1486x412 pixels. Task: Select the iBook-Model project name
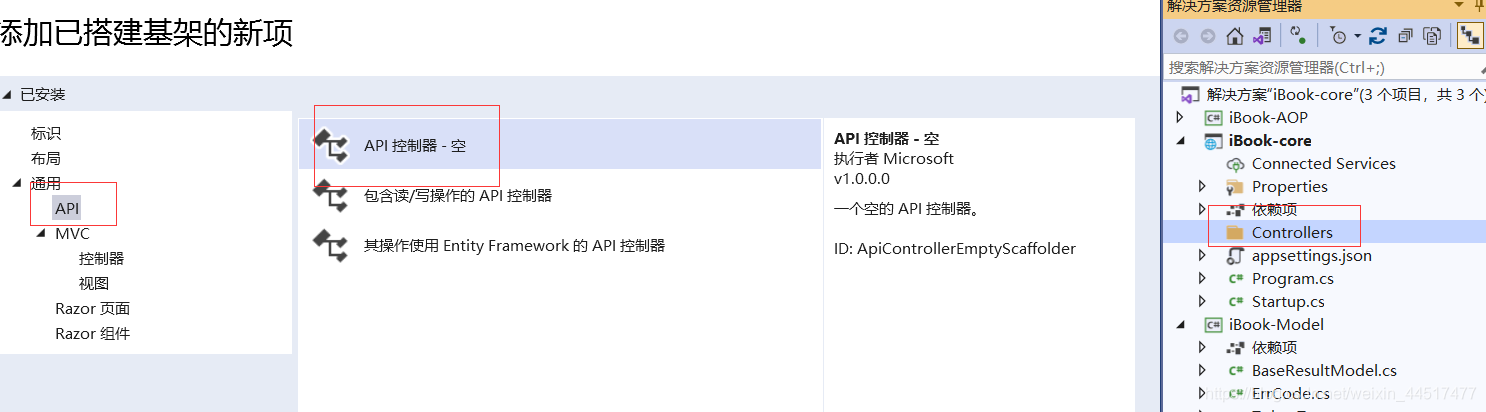(1276, 325)
